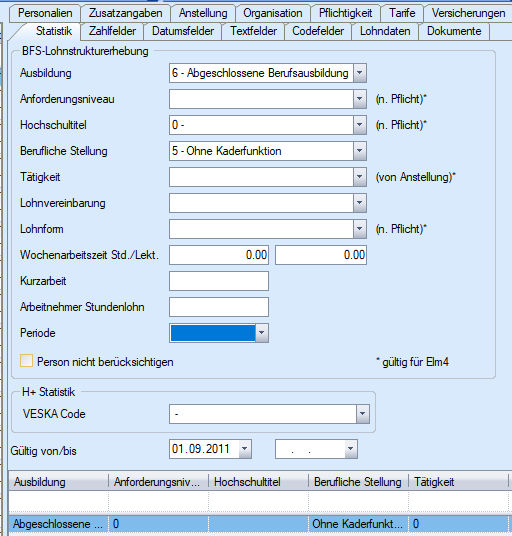The width and height of the screenshot is (512, 536).
Task: Open the VESKA Code dropdown
Action: pos(363,414)
